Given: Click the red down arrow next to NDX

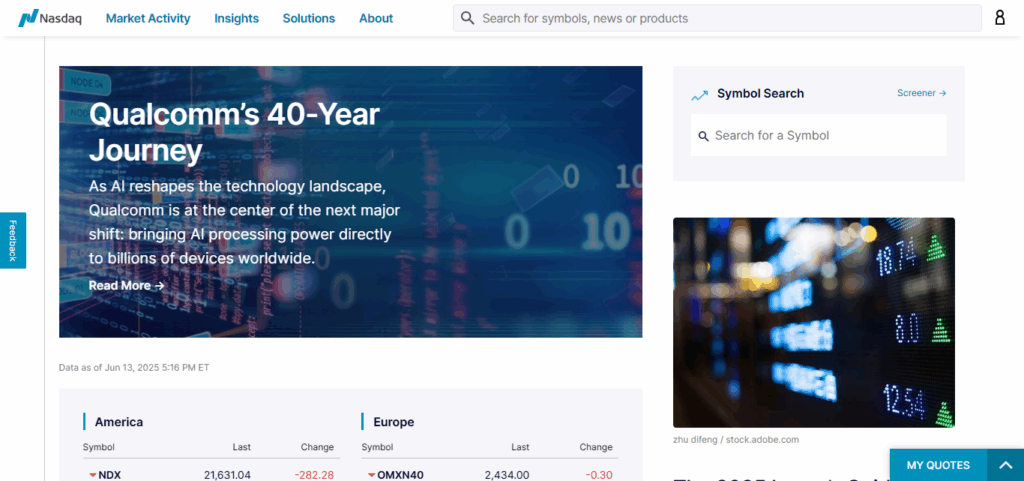Looking at the screenshot, I should (x=93, y=475).
